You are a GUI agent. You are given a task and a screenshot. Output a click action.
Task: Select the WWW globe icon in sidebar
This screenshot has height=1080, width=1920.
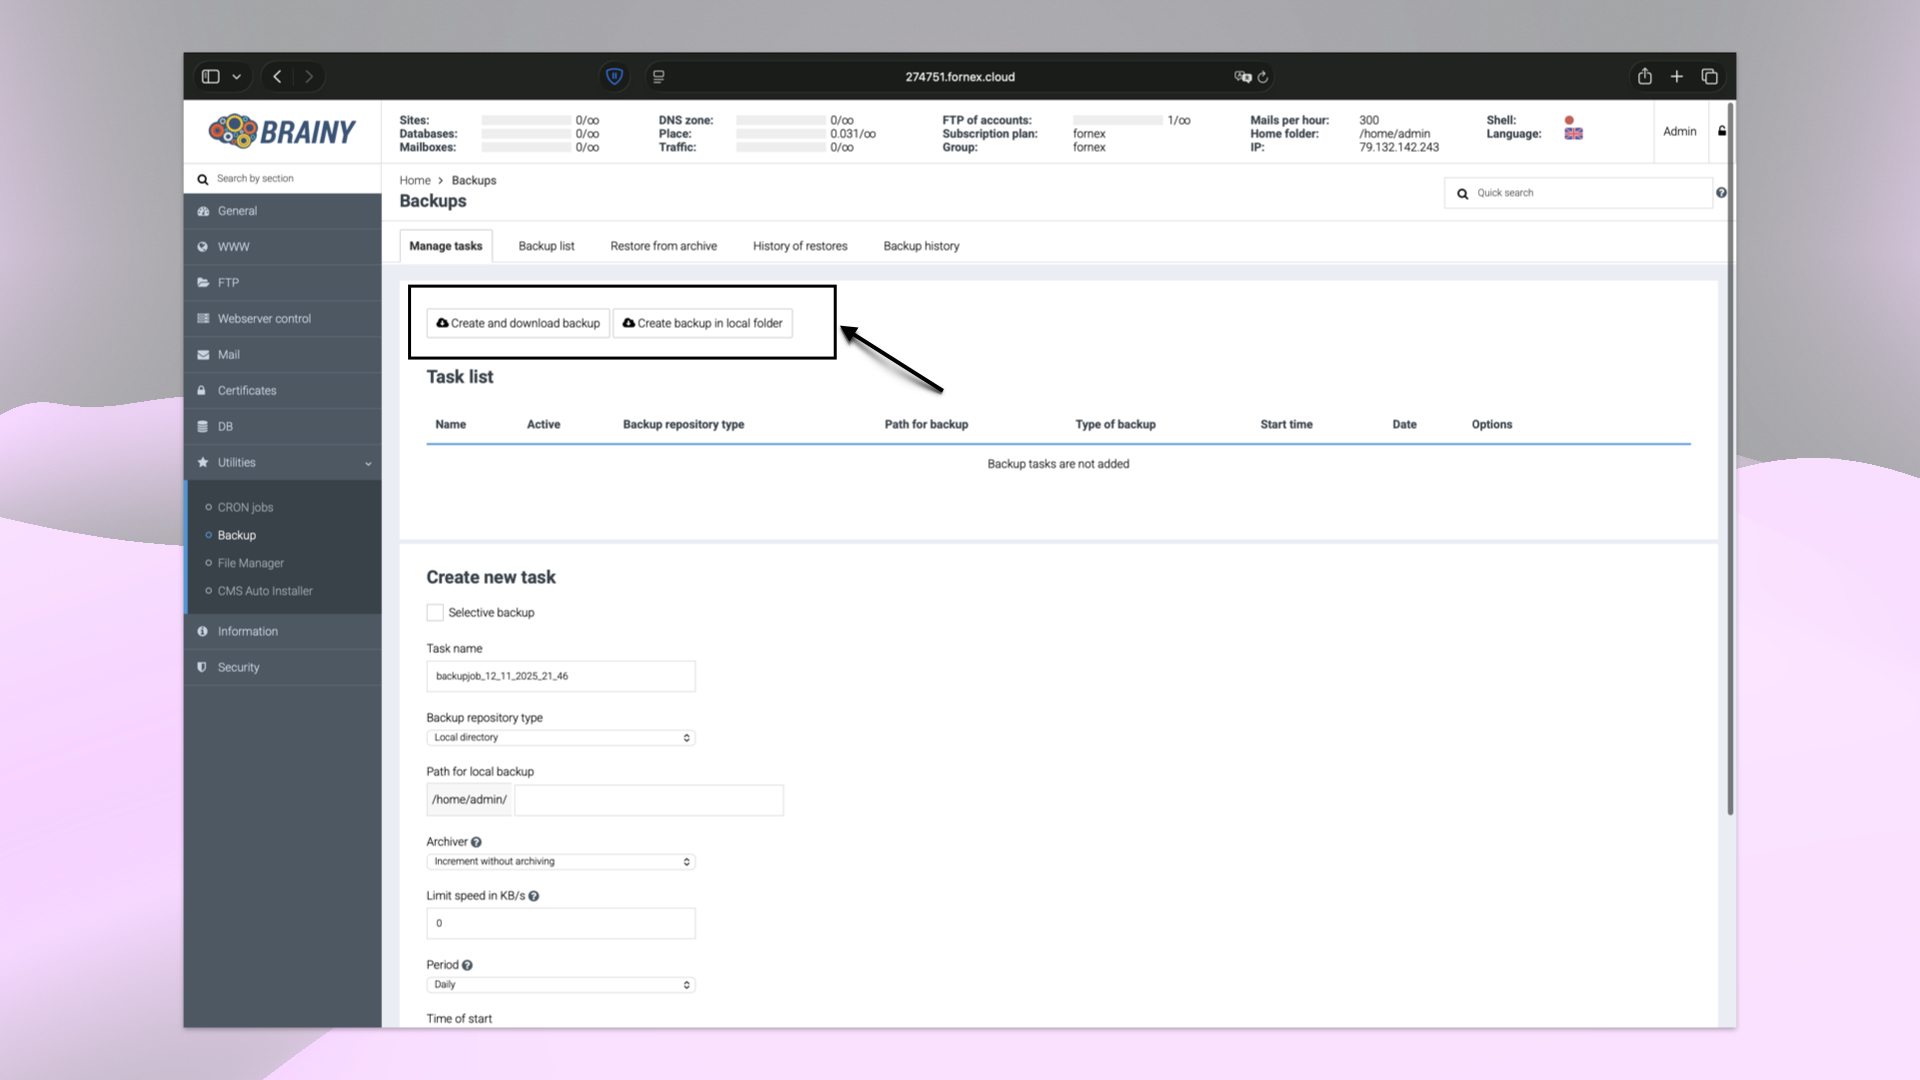pos(203,246)
